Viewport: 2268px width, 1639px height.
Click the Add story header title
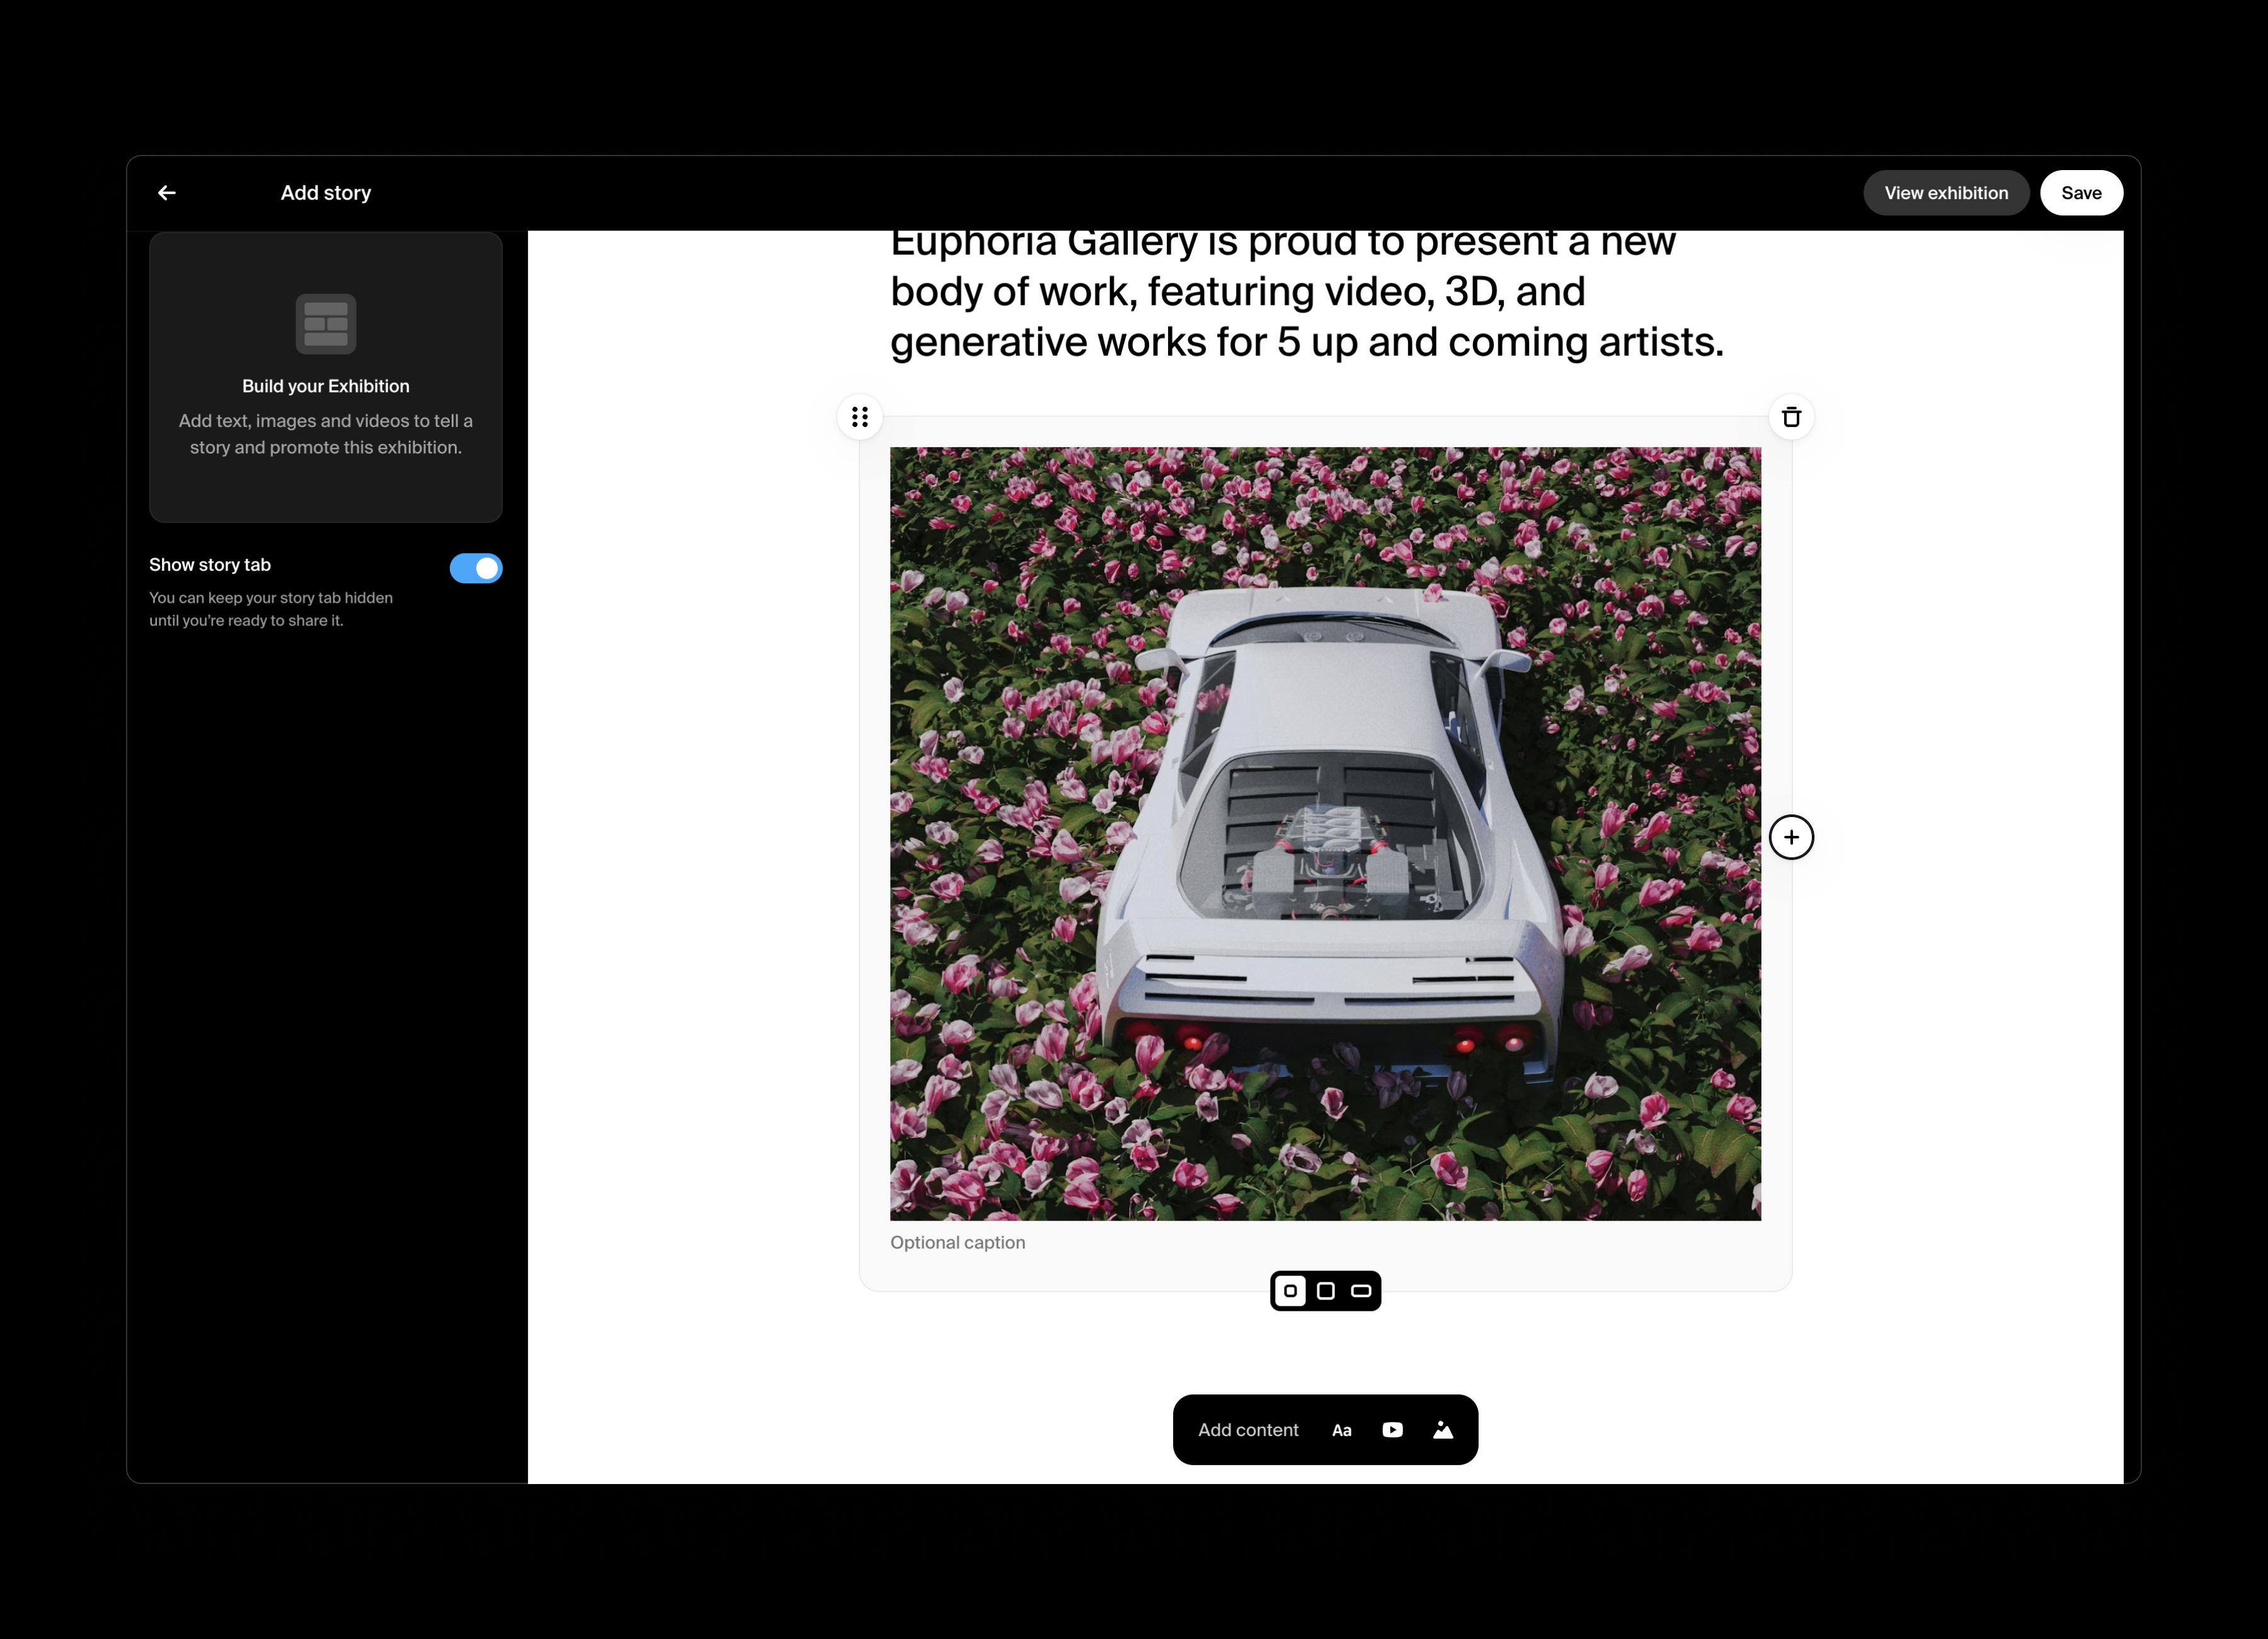[x=325, y=192]
